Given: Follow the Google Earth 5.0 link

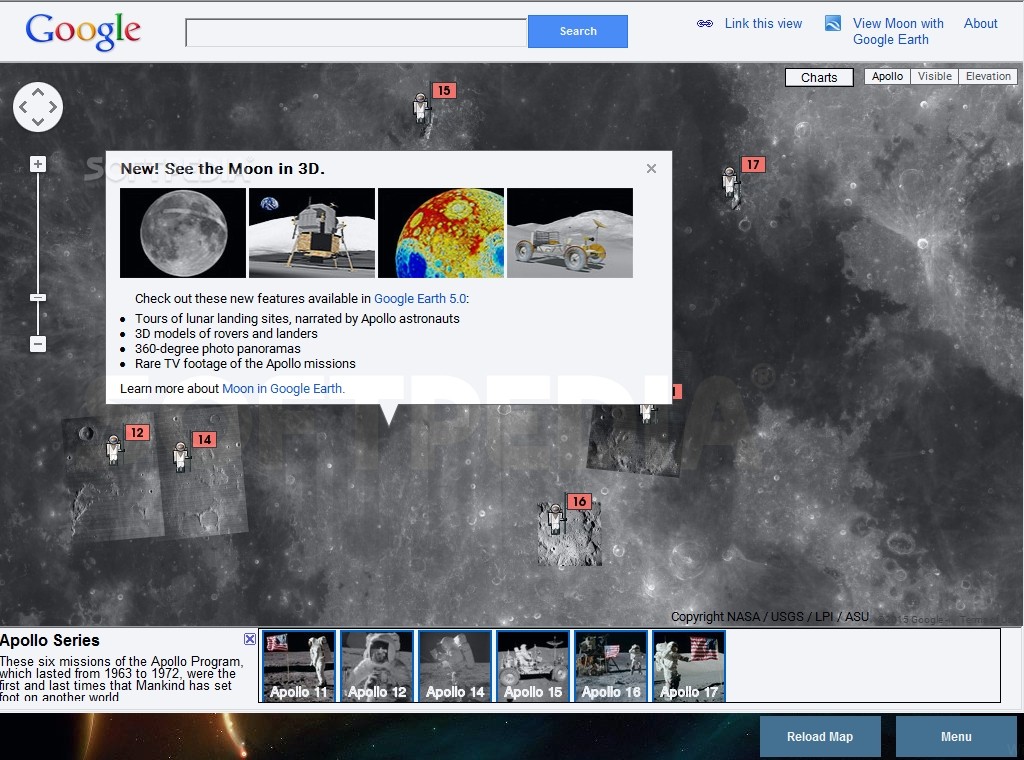Looking at the screenshot, I should (420, 298).
